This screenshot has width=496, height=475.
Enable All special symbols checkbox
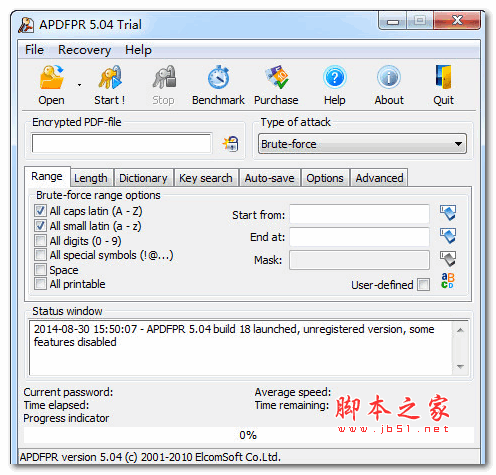(40, 255)
